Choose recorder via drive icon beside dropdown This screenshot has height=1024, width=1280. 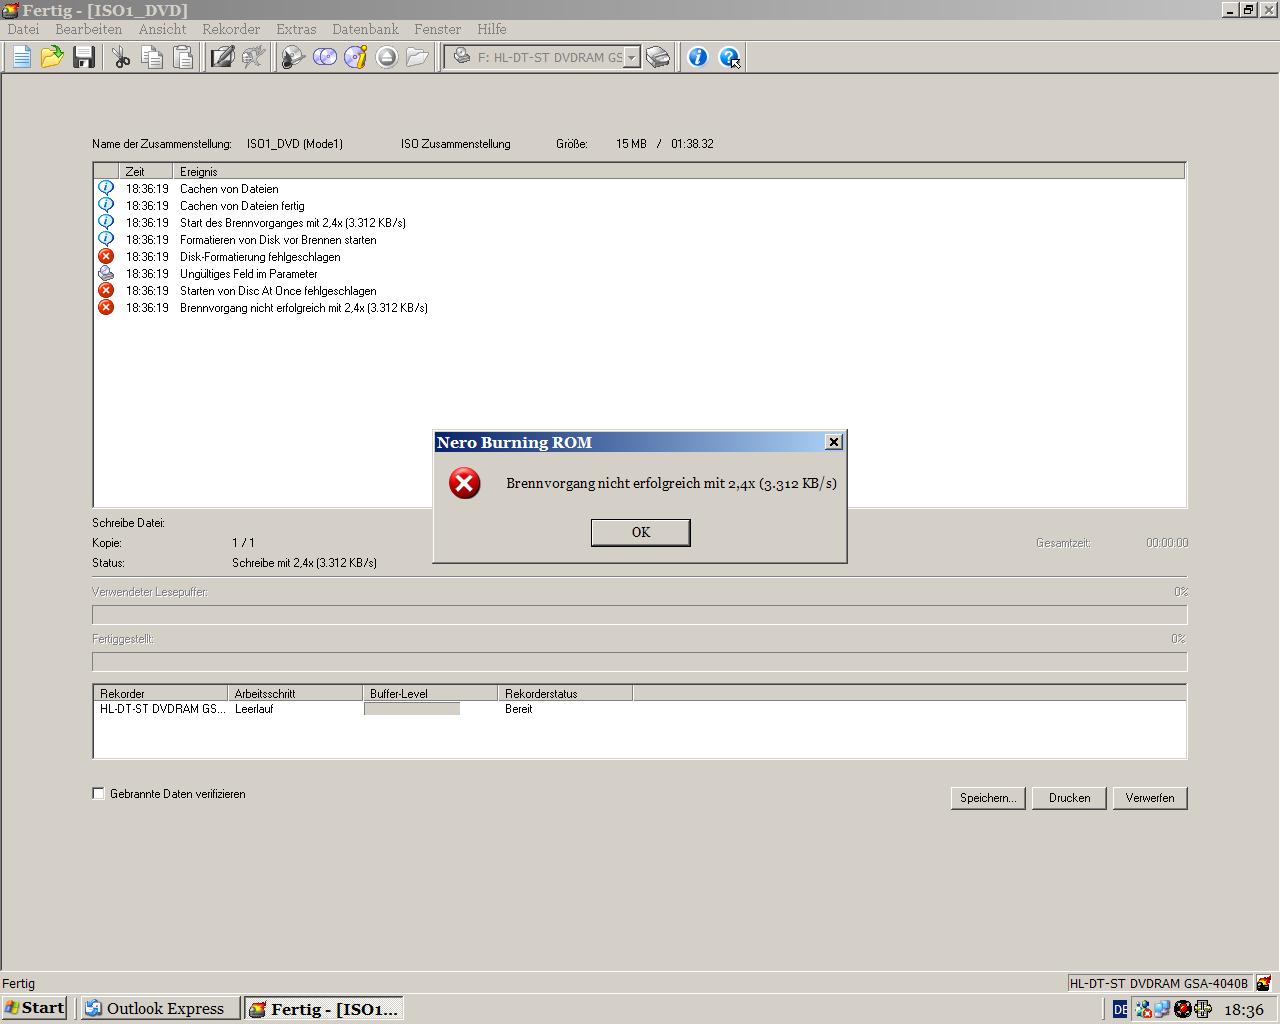658,57
